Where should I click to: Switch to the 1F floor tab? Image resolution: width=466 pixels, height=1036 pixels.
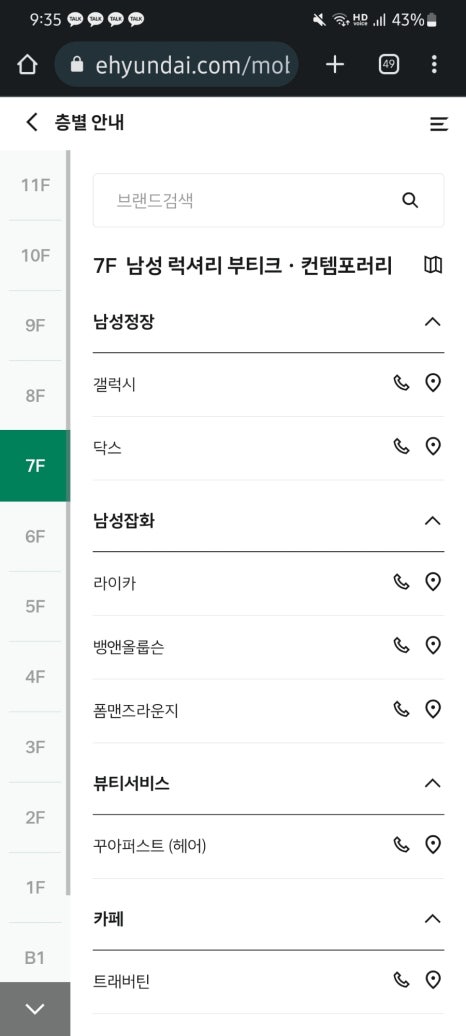point(33,887)
